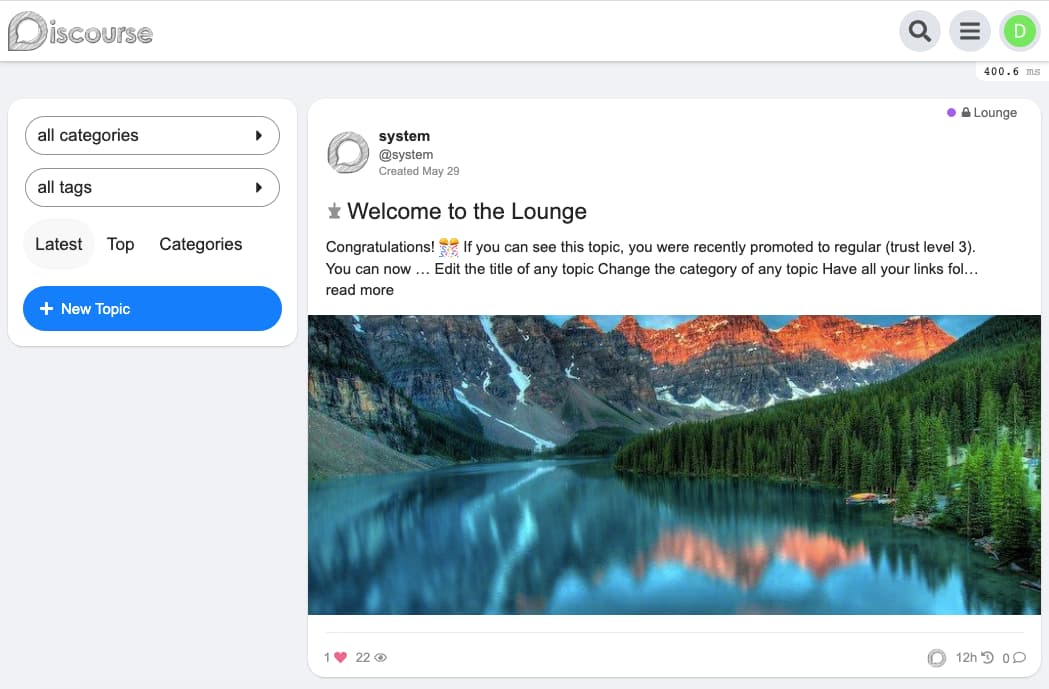Open the hamburger menu in header
The height and width of the screenshot is (689, 1049).
click(x=969, y=31)
